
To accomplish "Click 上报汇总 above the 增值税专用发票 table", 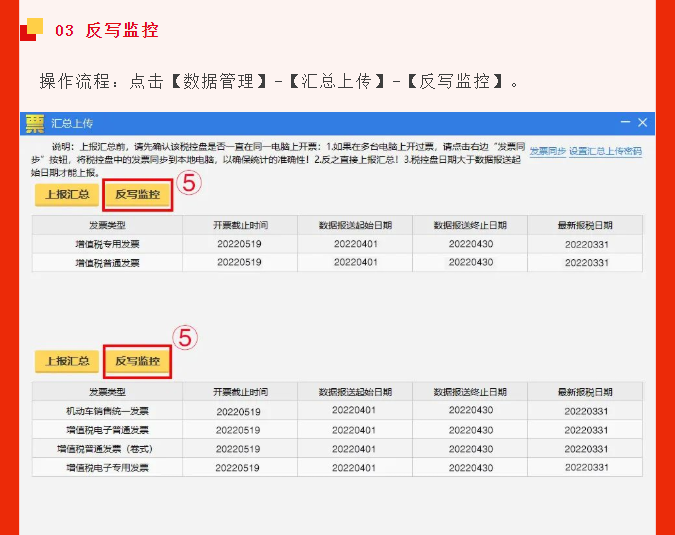I will (67, 195).
